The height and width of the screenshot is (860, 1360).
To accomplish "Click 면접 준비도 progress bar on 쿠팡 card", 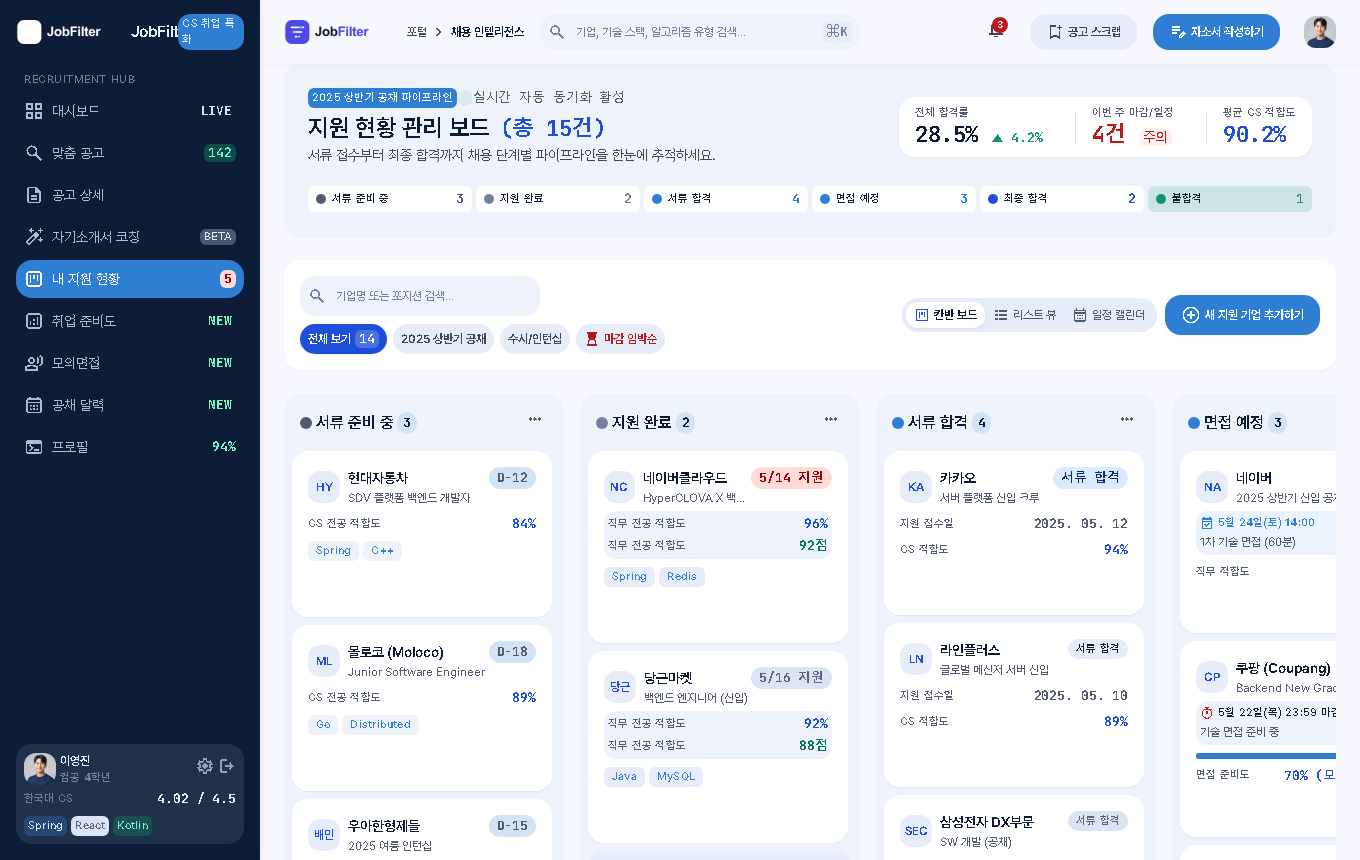I will 1267,756.
